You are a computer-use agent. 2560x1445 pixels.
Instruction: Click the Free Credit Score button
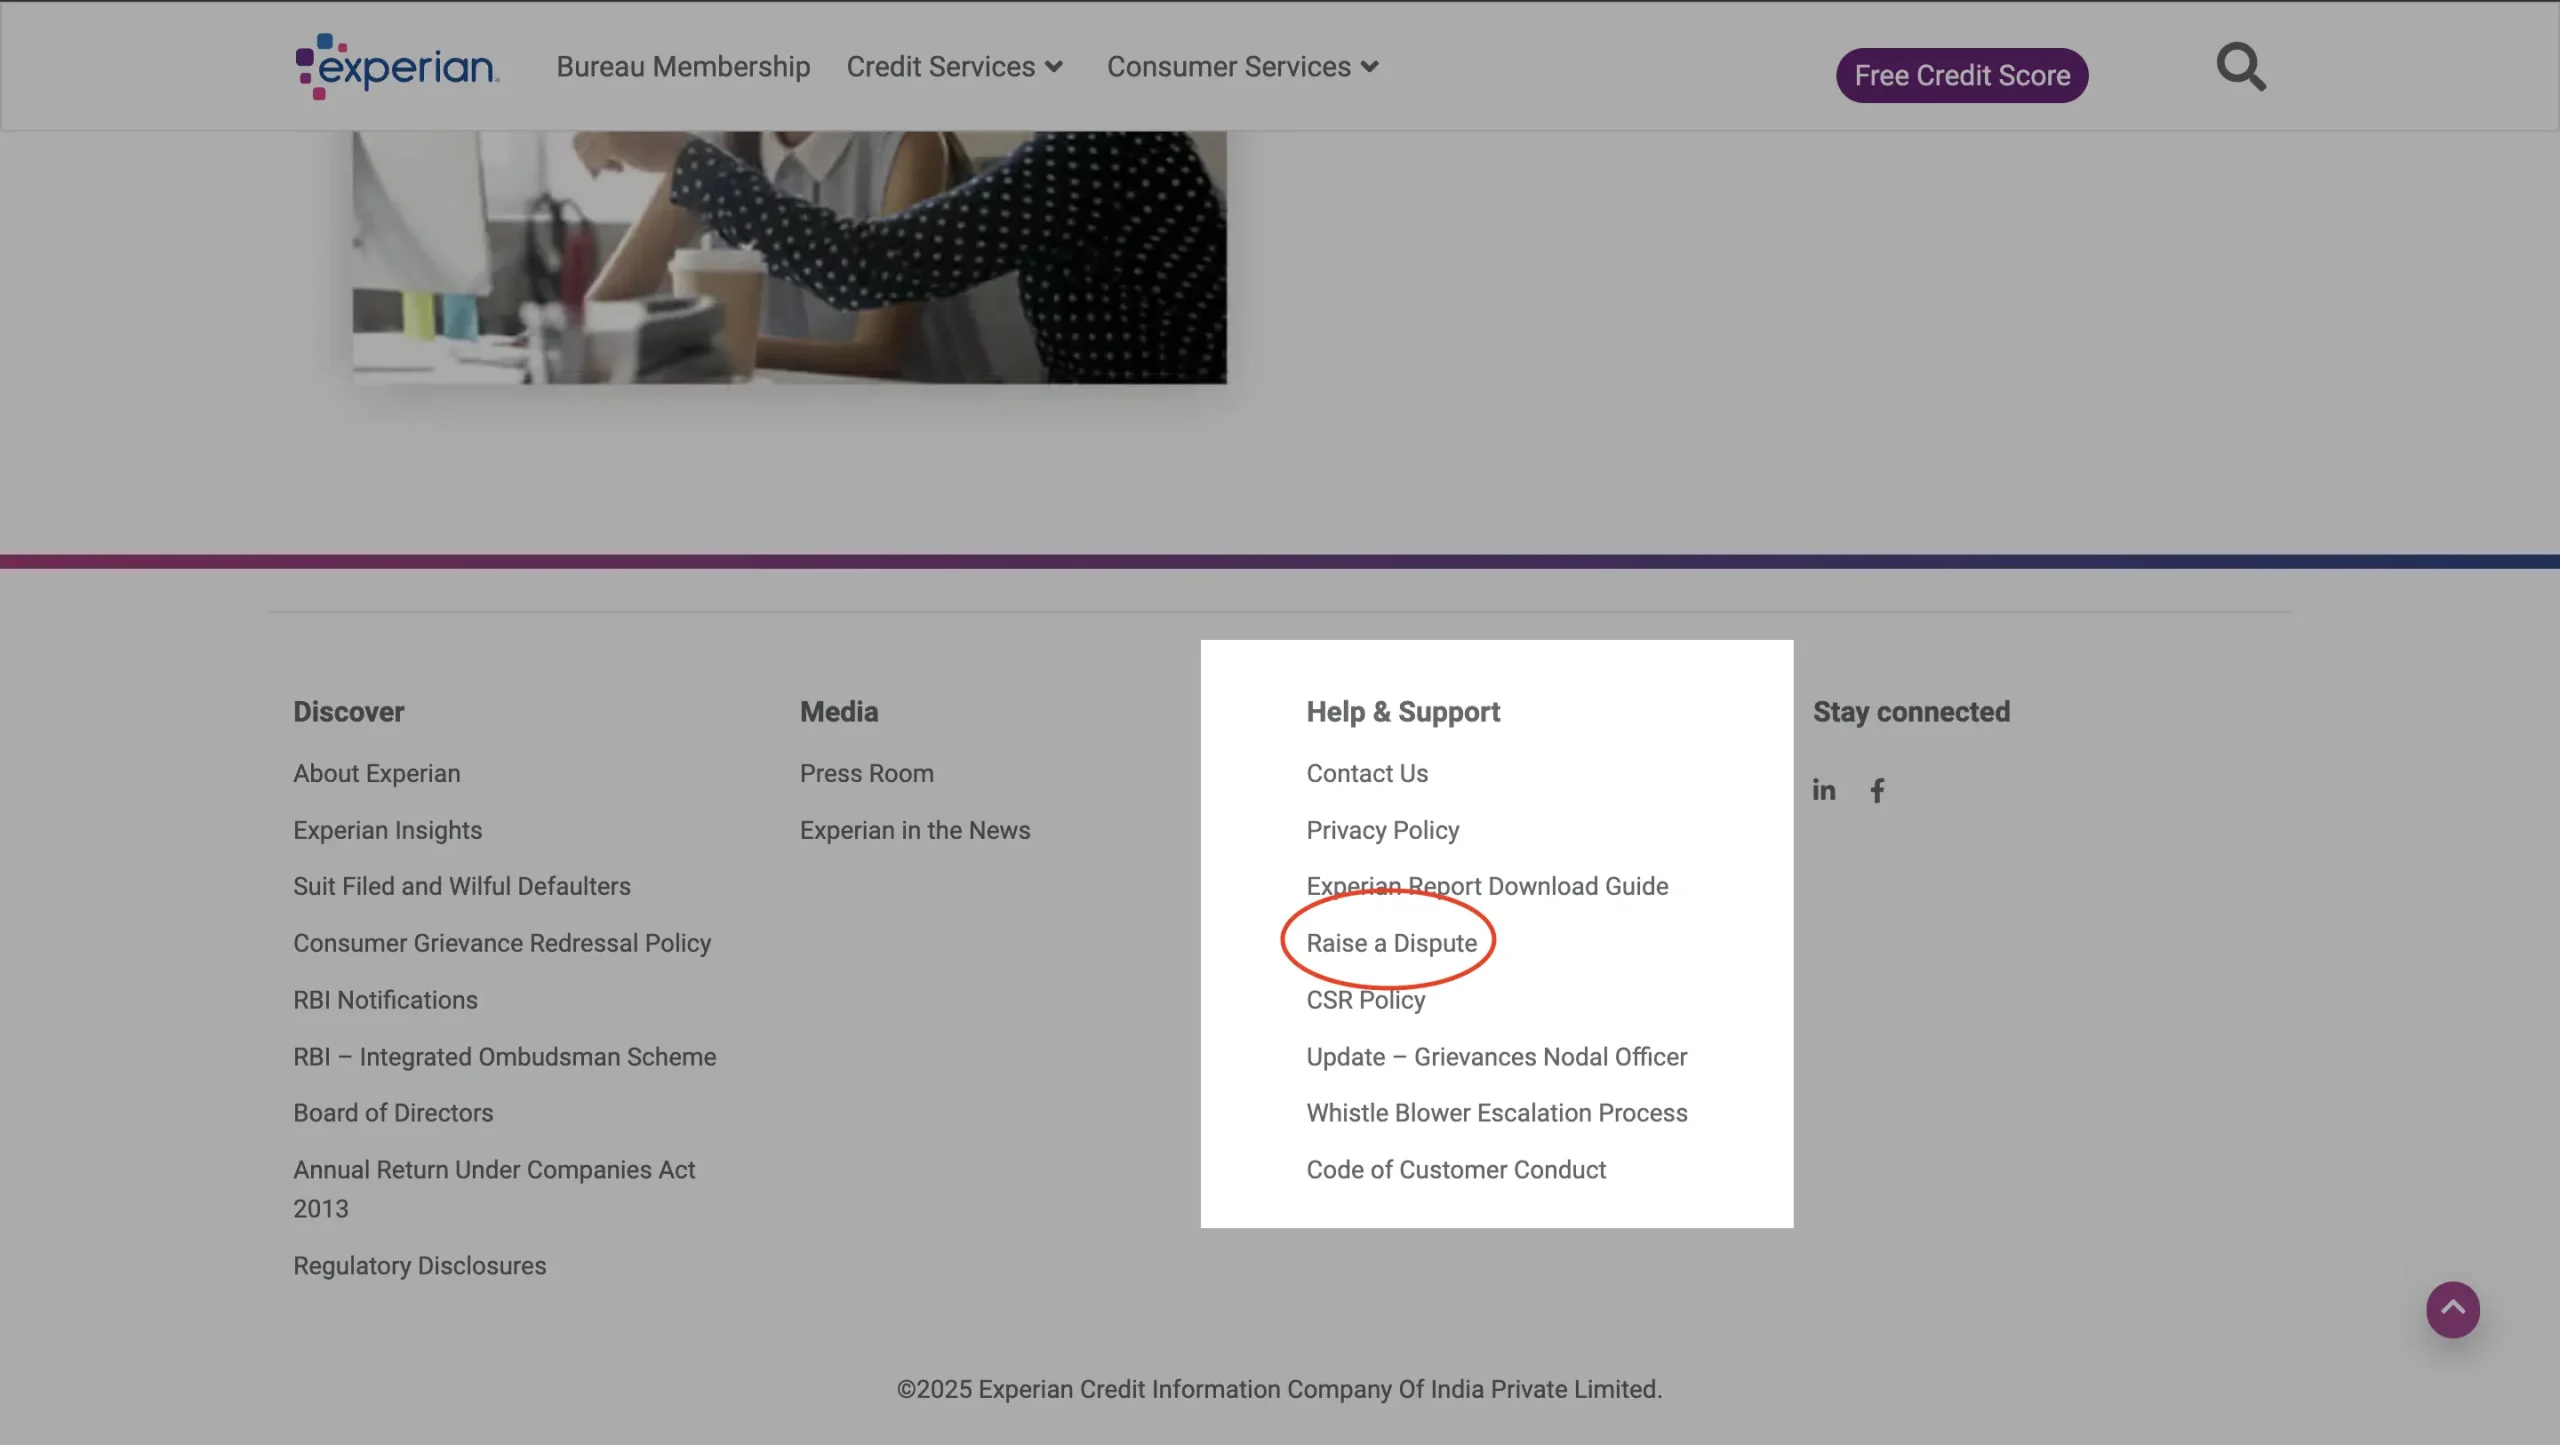tap(1961, 74)
